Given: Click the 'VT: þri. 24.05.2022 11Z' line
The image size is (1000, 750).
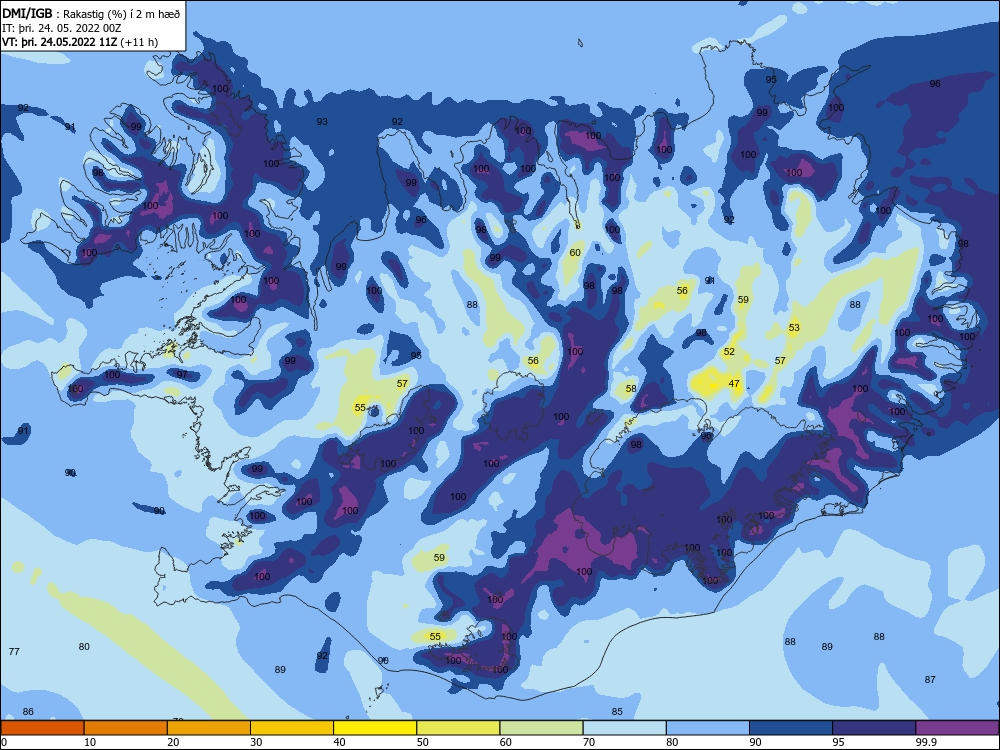Looking at the screenshot, I should click(x=60, y=42).
